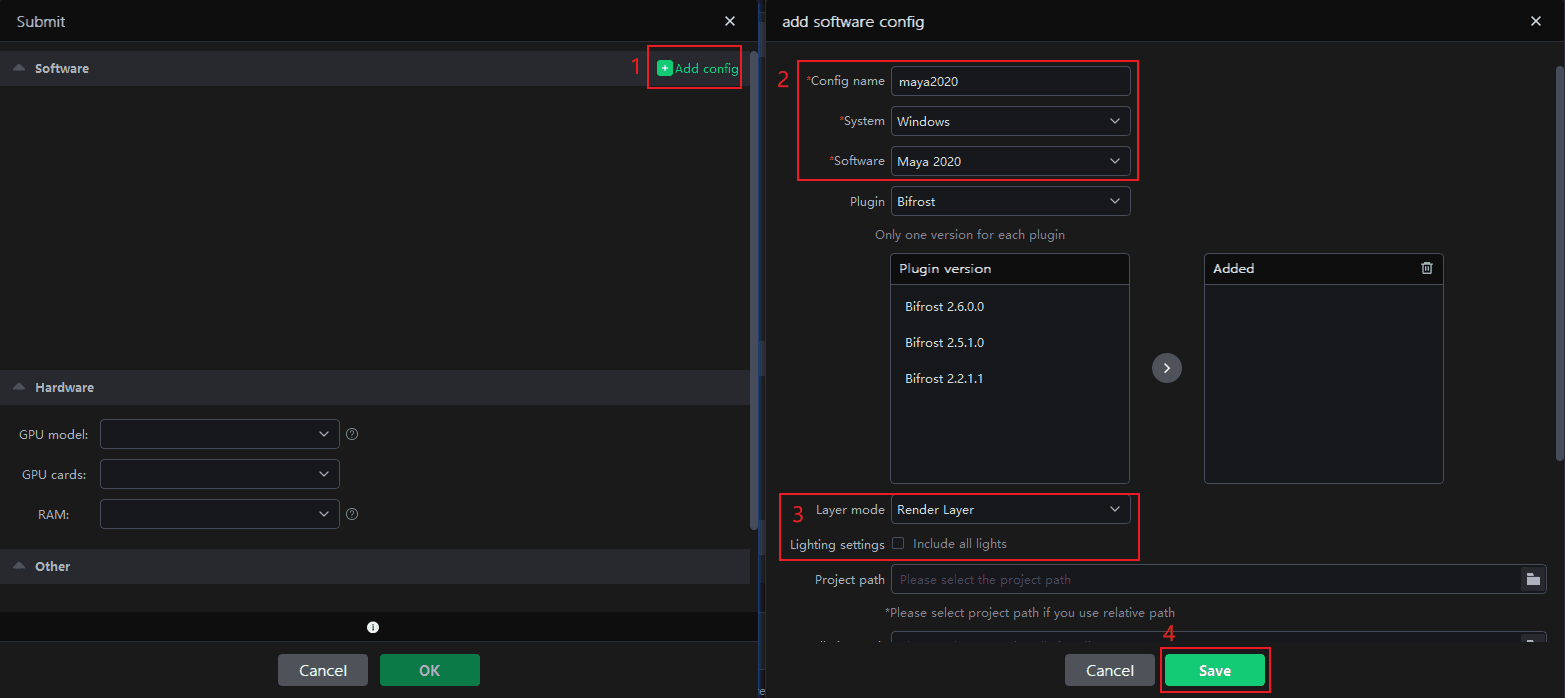Select Bifrost 2.6.0.0 plugin version
1565x698 pixels.
point(945,307)
